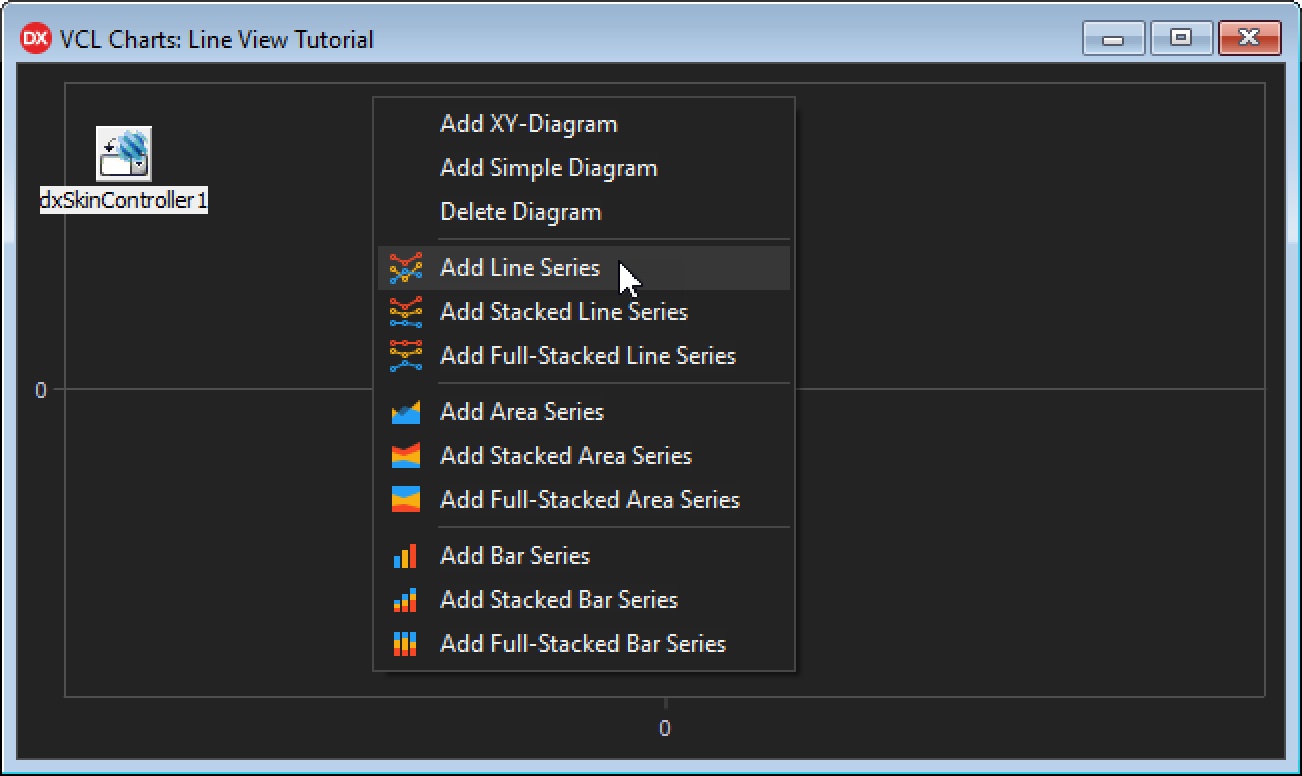Pick Add Bar Series menu text
Image resolution: width=1302 pixels, height=776 pixels.
point(514,556)
